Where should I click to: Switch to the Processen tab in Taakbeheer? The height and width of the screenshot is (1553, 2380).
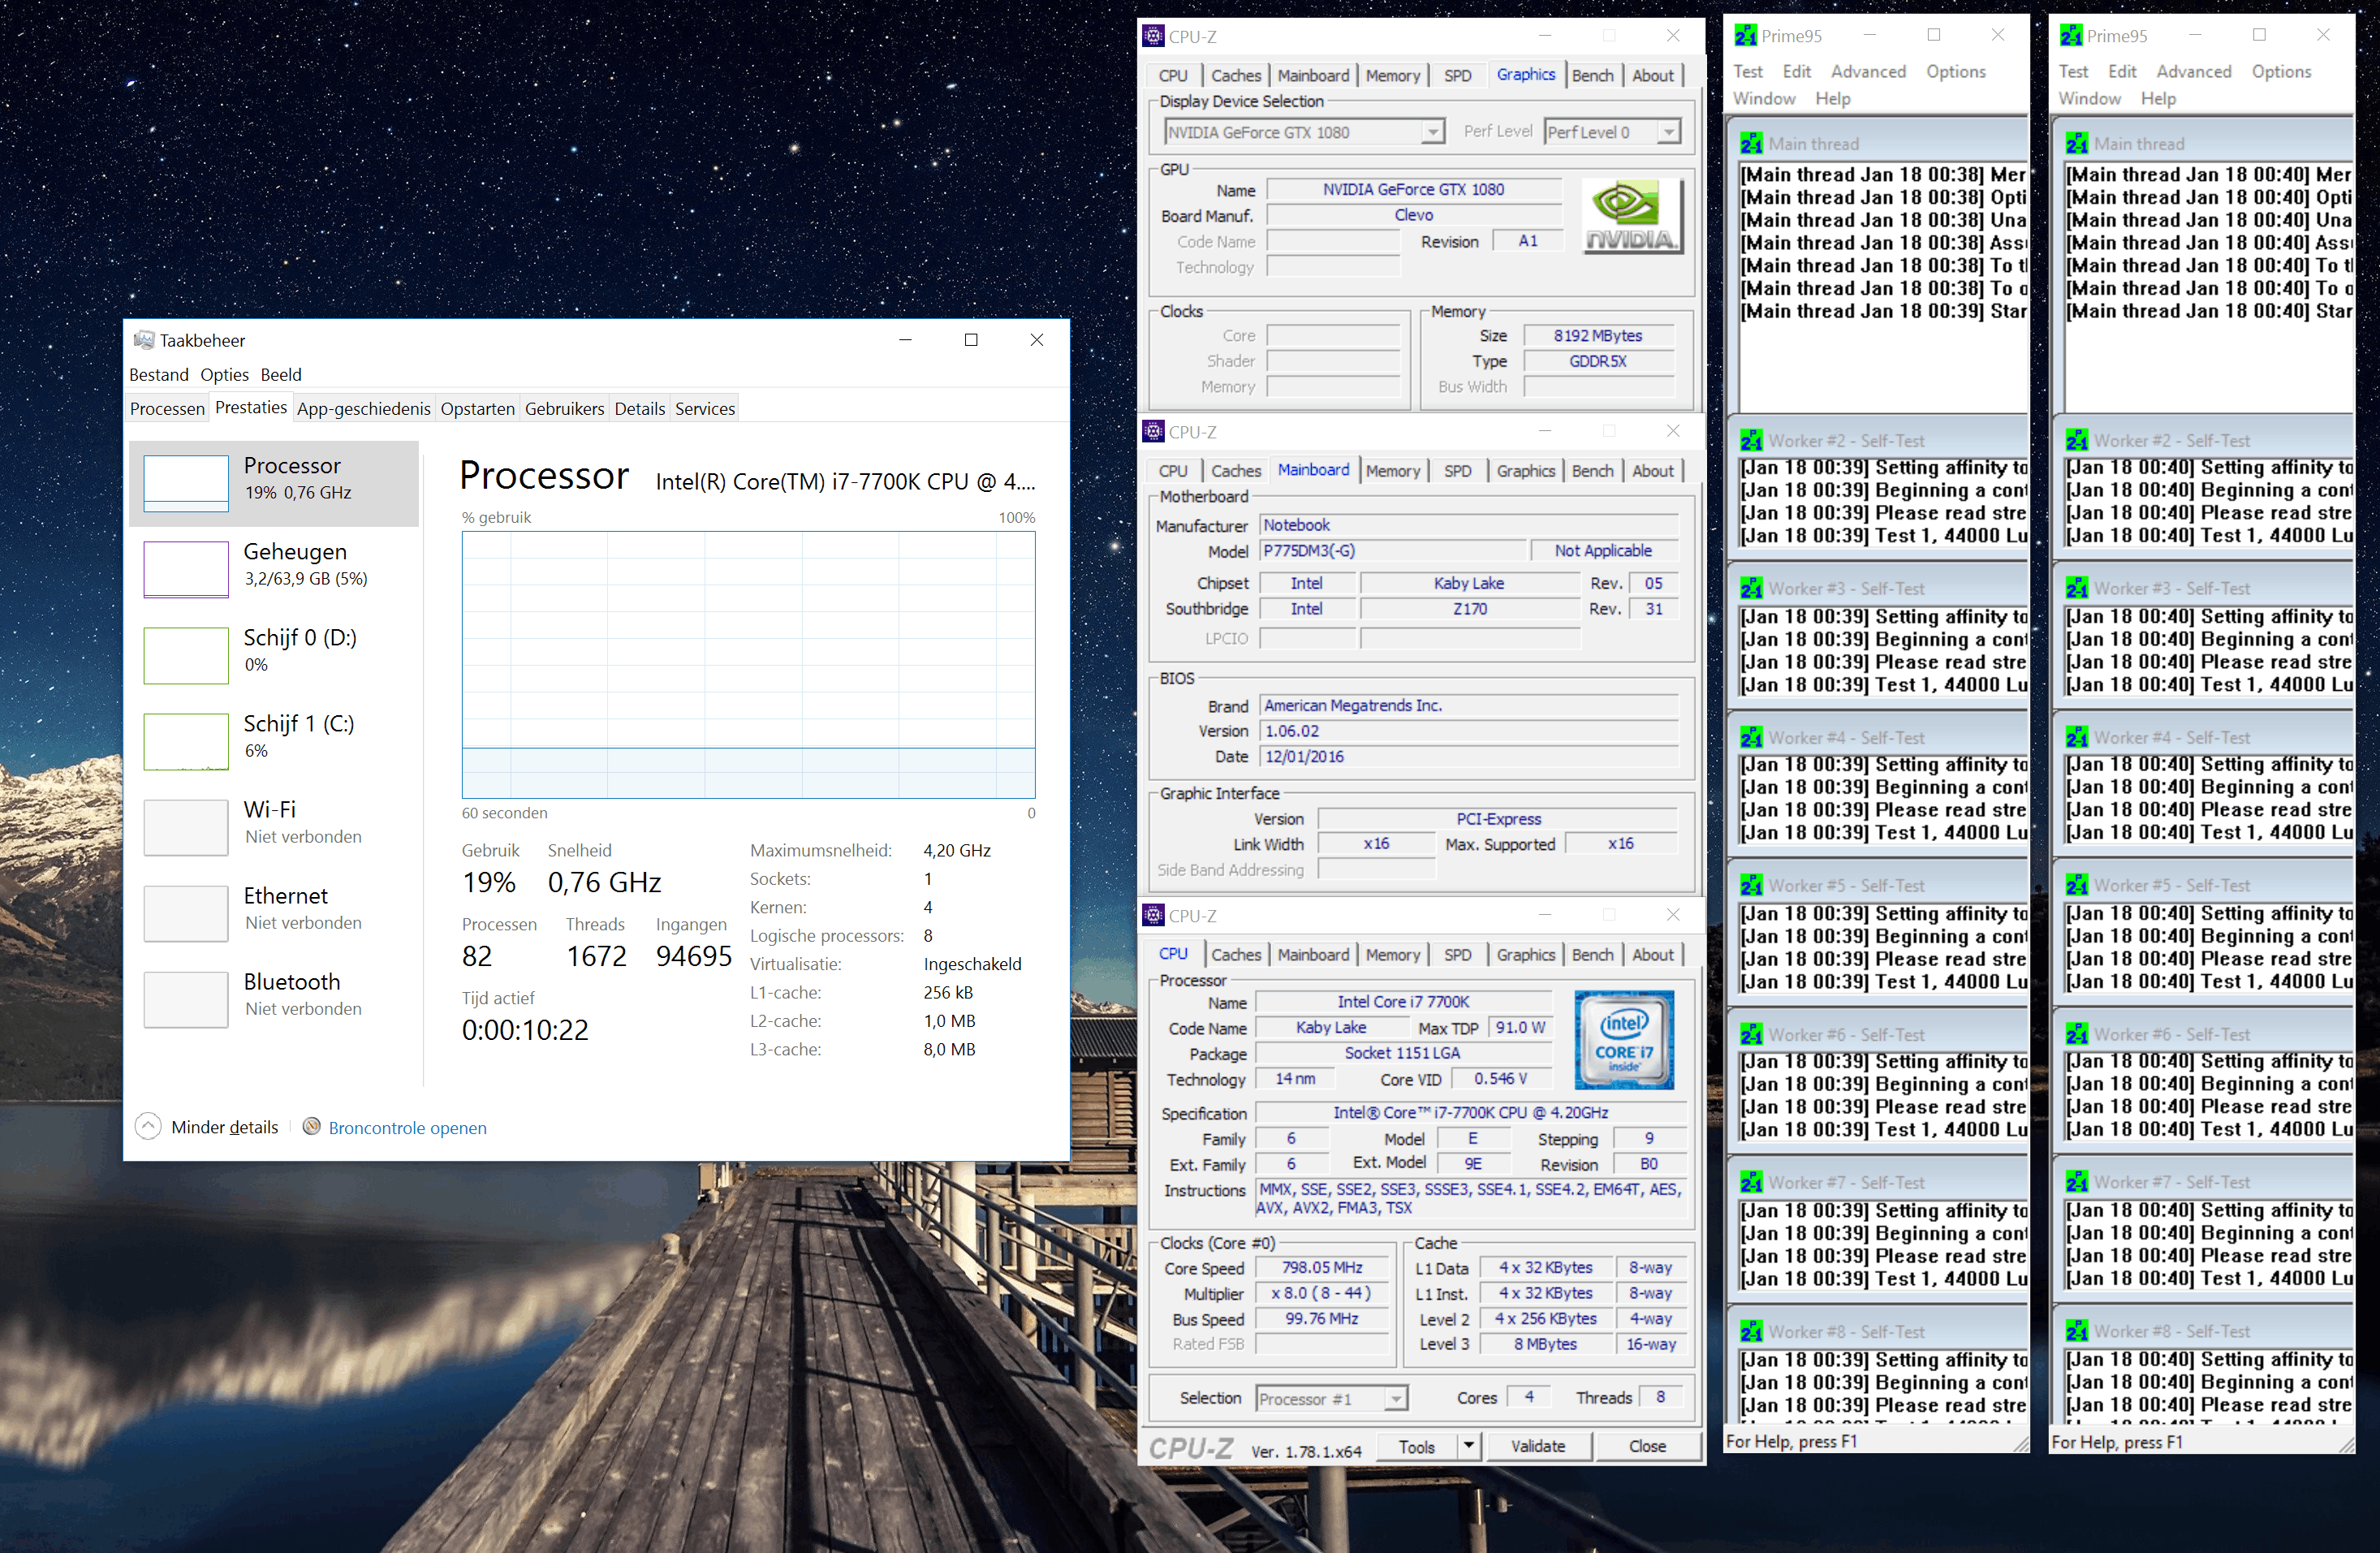(167, 408)
